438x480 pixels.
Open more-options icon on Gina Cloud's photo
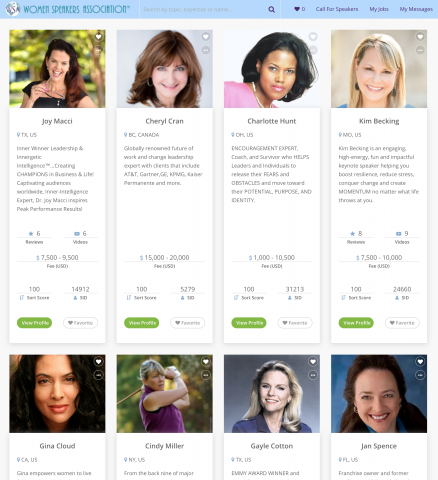(x=98, y=375)
